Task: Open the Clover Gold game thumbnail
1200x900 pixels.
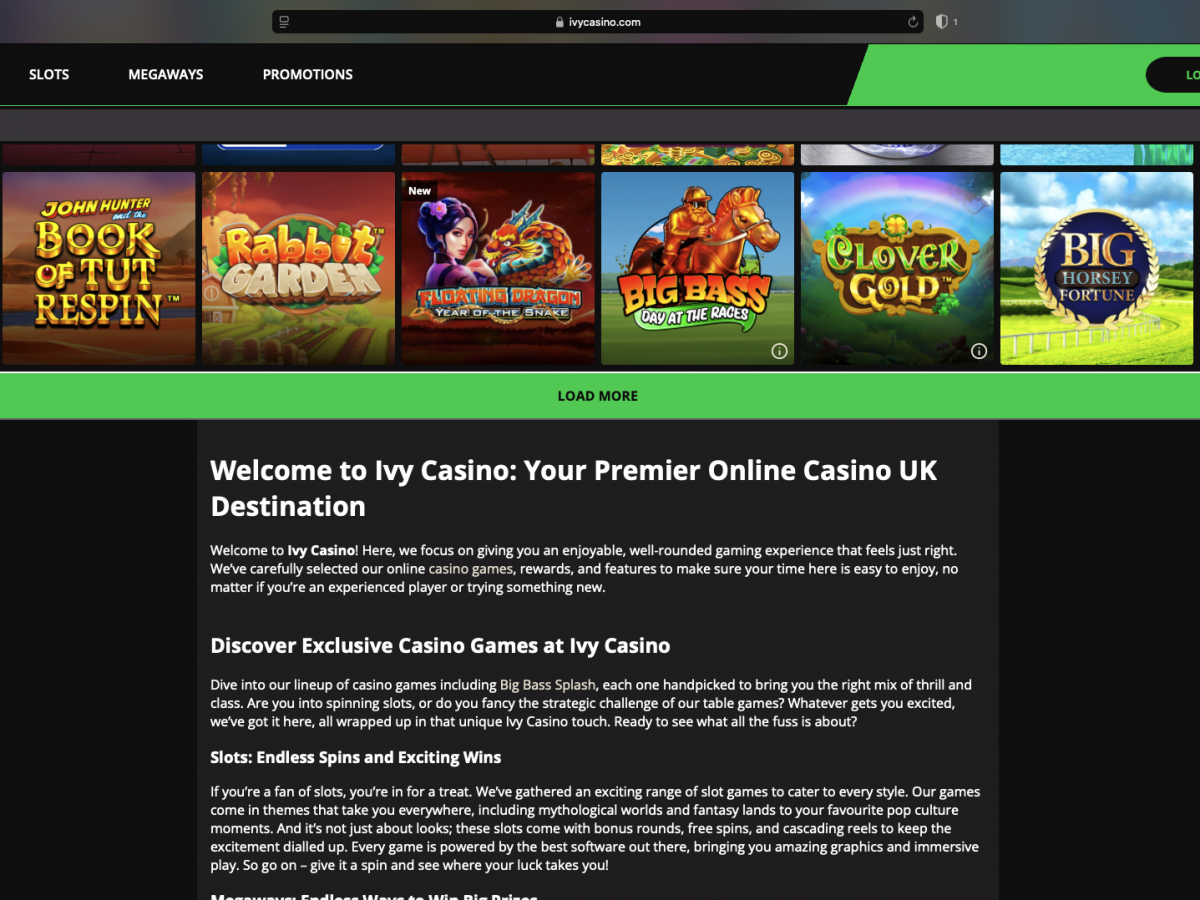Action: [897, 268]
